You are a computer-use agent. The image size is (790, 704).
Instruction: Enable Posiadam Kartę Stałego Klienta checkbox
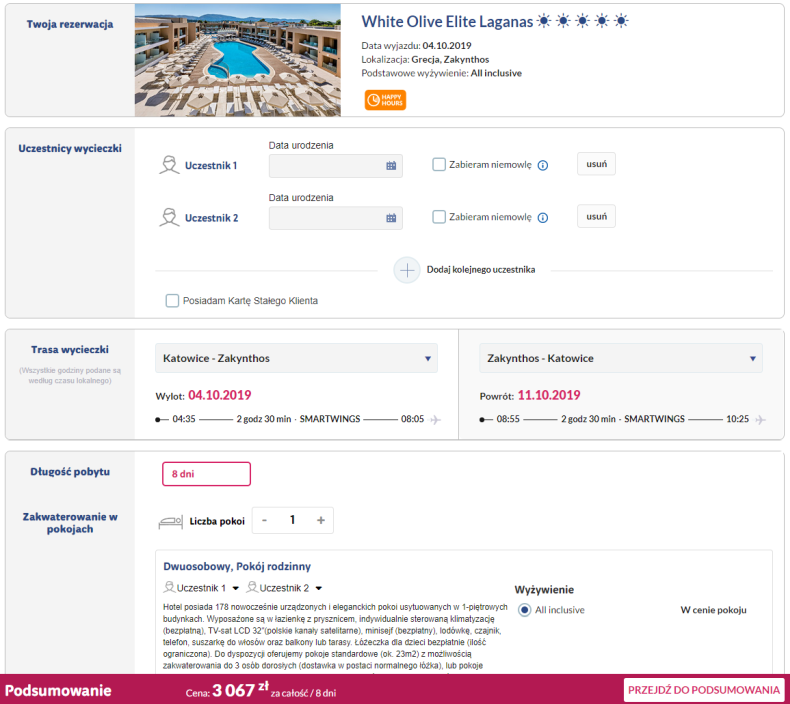tap(172, 301)
